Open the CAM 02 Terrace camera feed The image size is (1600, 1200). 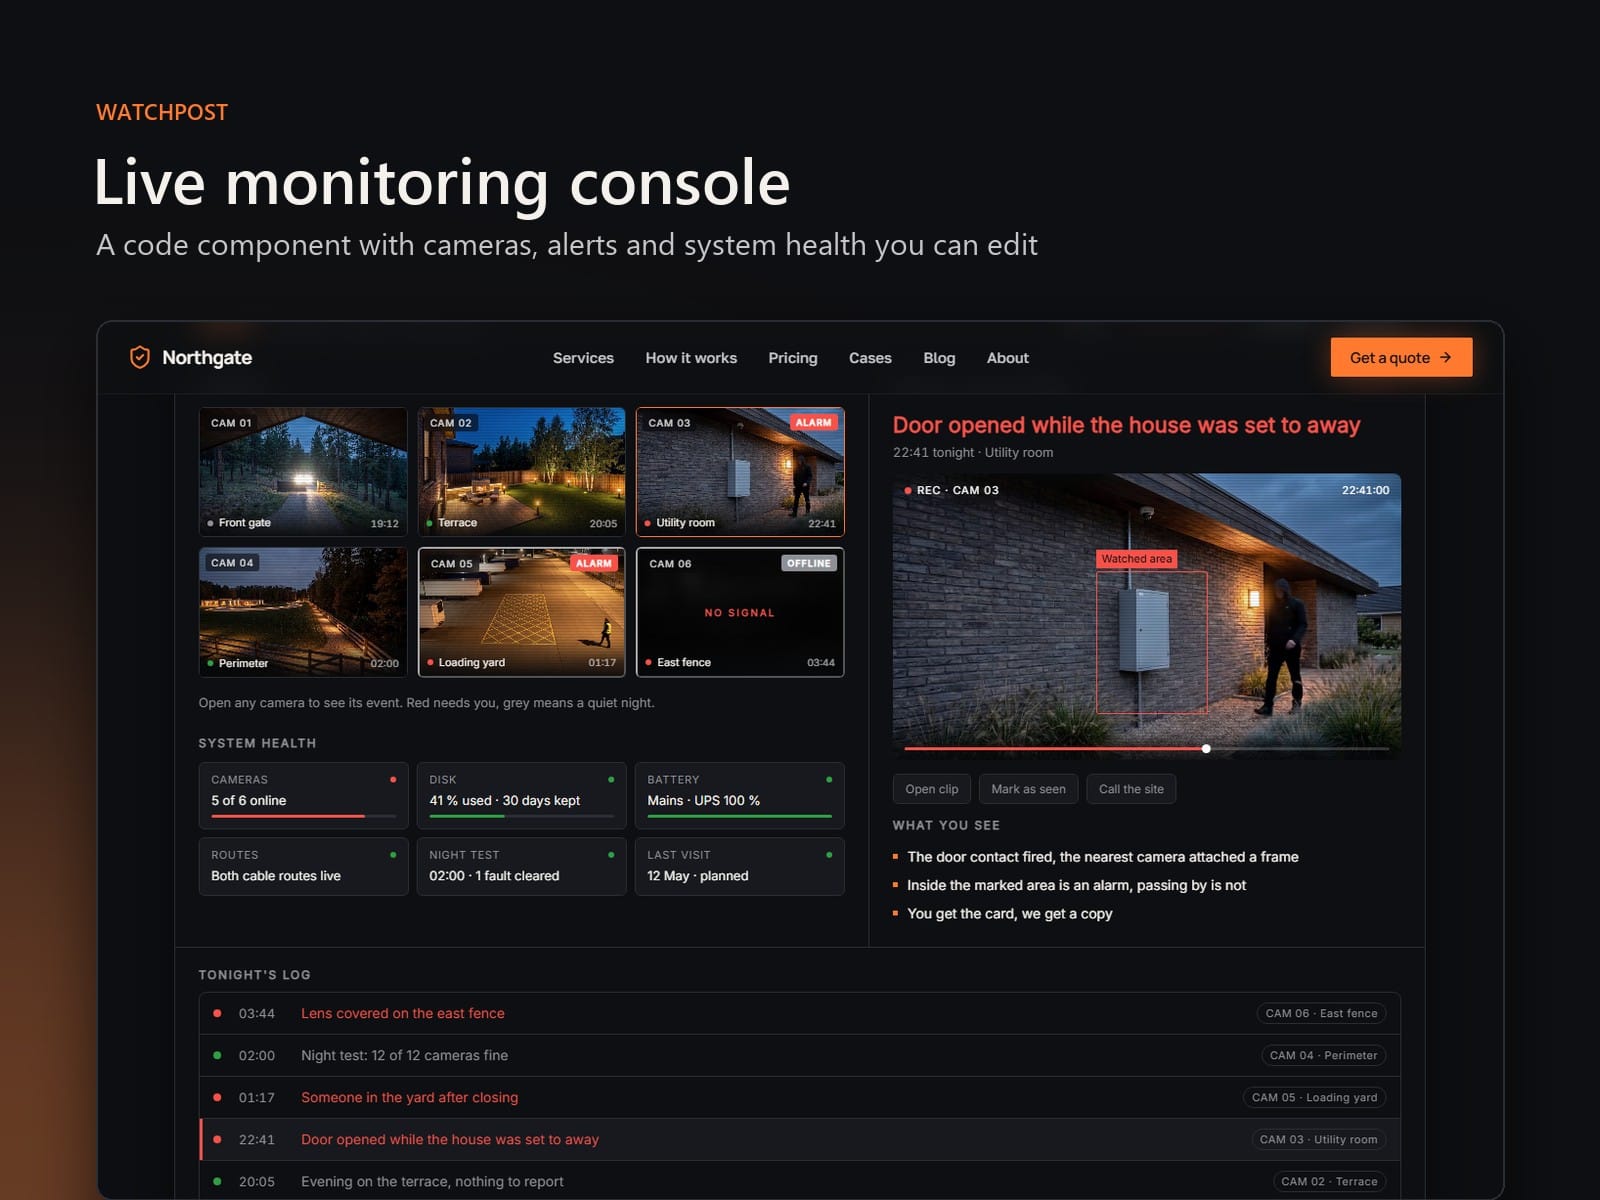[x=521, y=471]
